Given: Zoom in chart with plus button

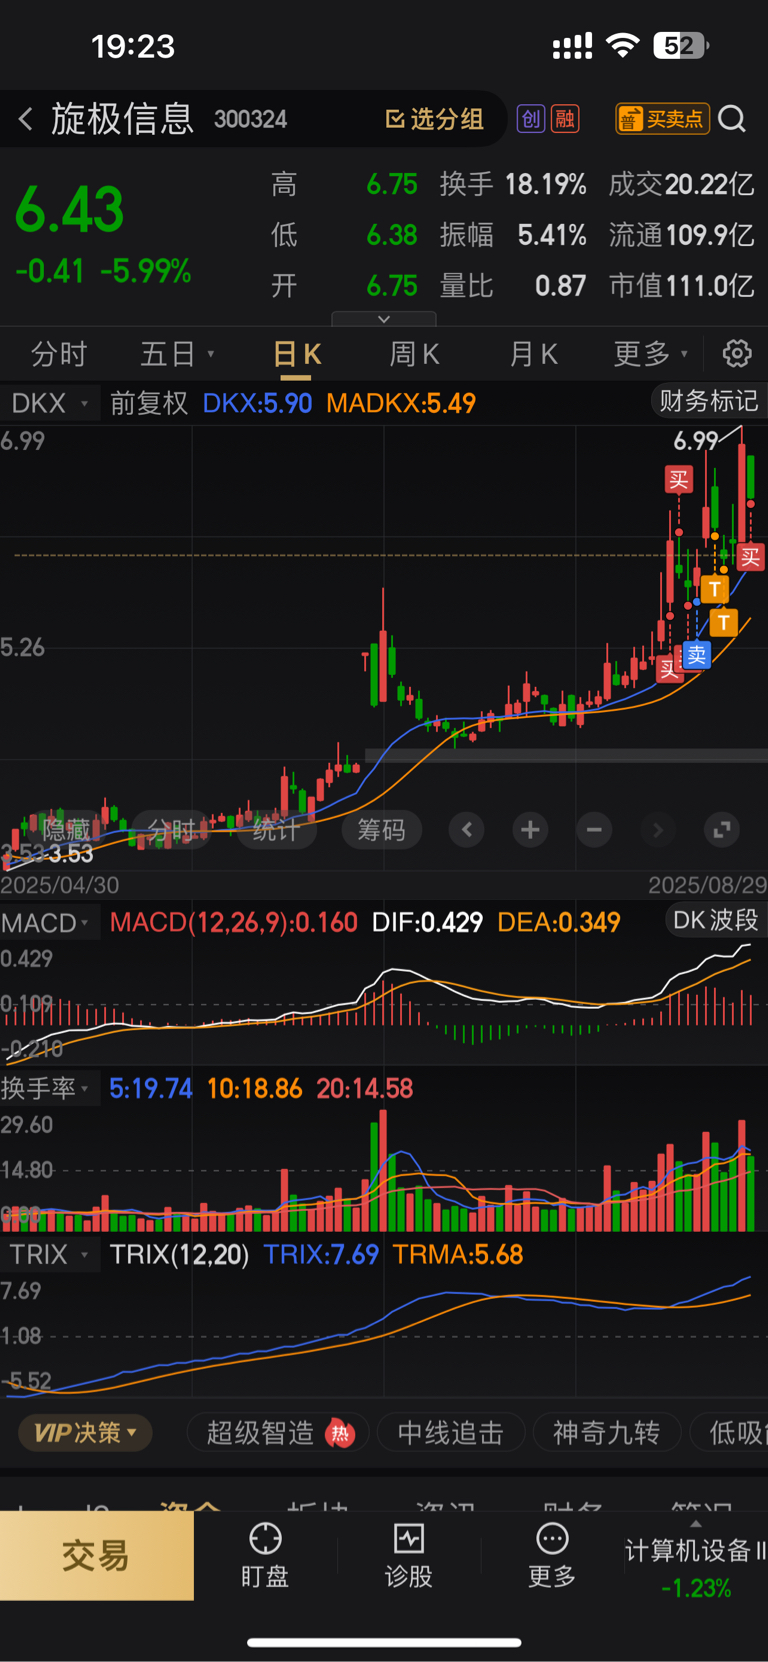Looking at the screenshot, I should click(531, 829).
